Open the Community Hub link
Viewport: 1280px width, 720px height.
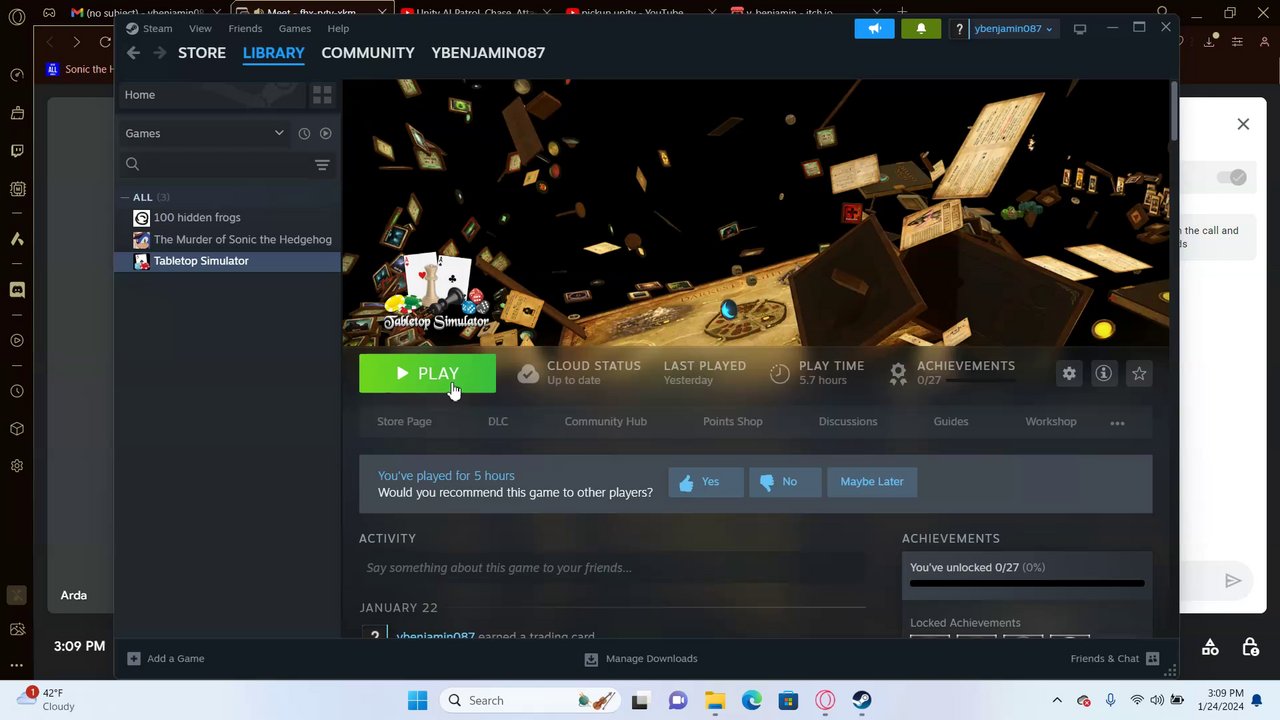(x=605, y=421)
